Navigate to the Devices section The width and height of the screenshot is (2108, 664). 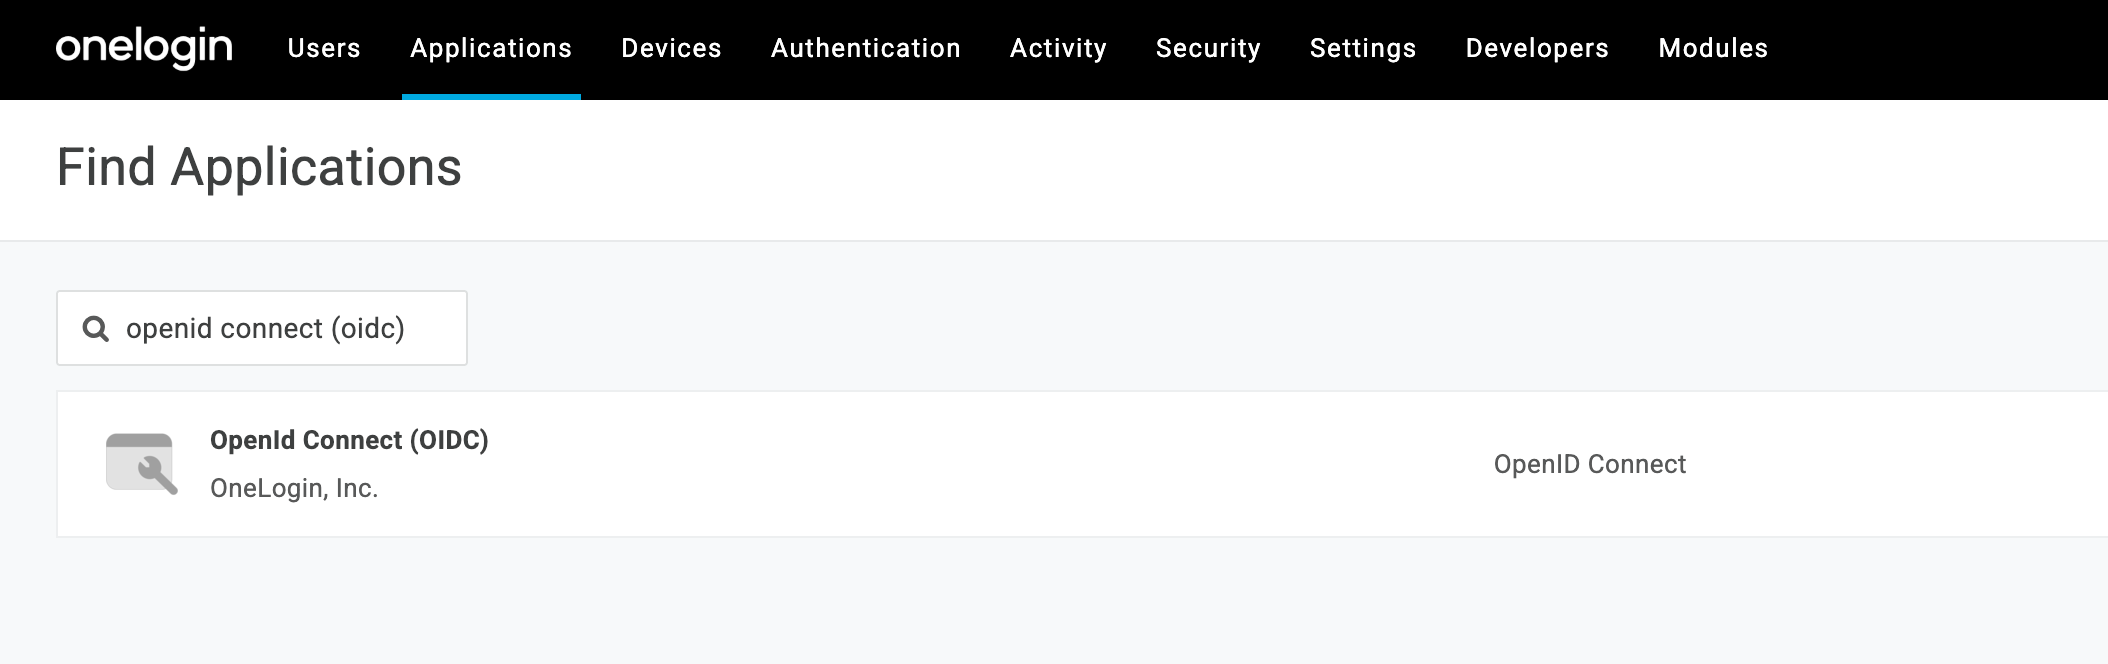coord(671,47)
